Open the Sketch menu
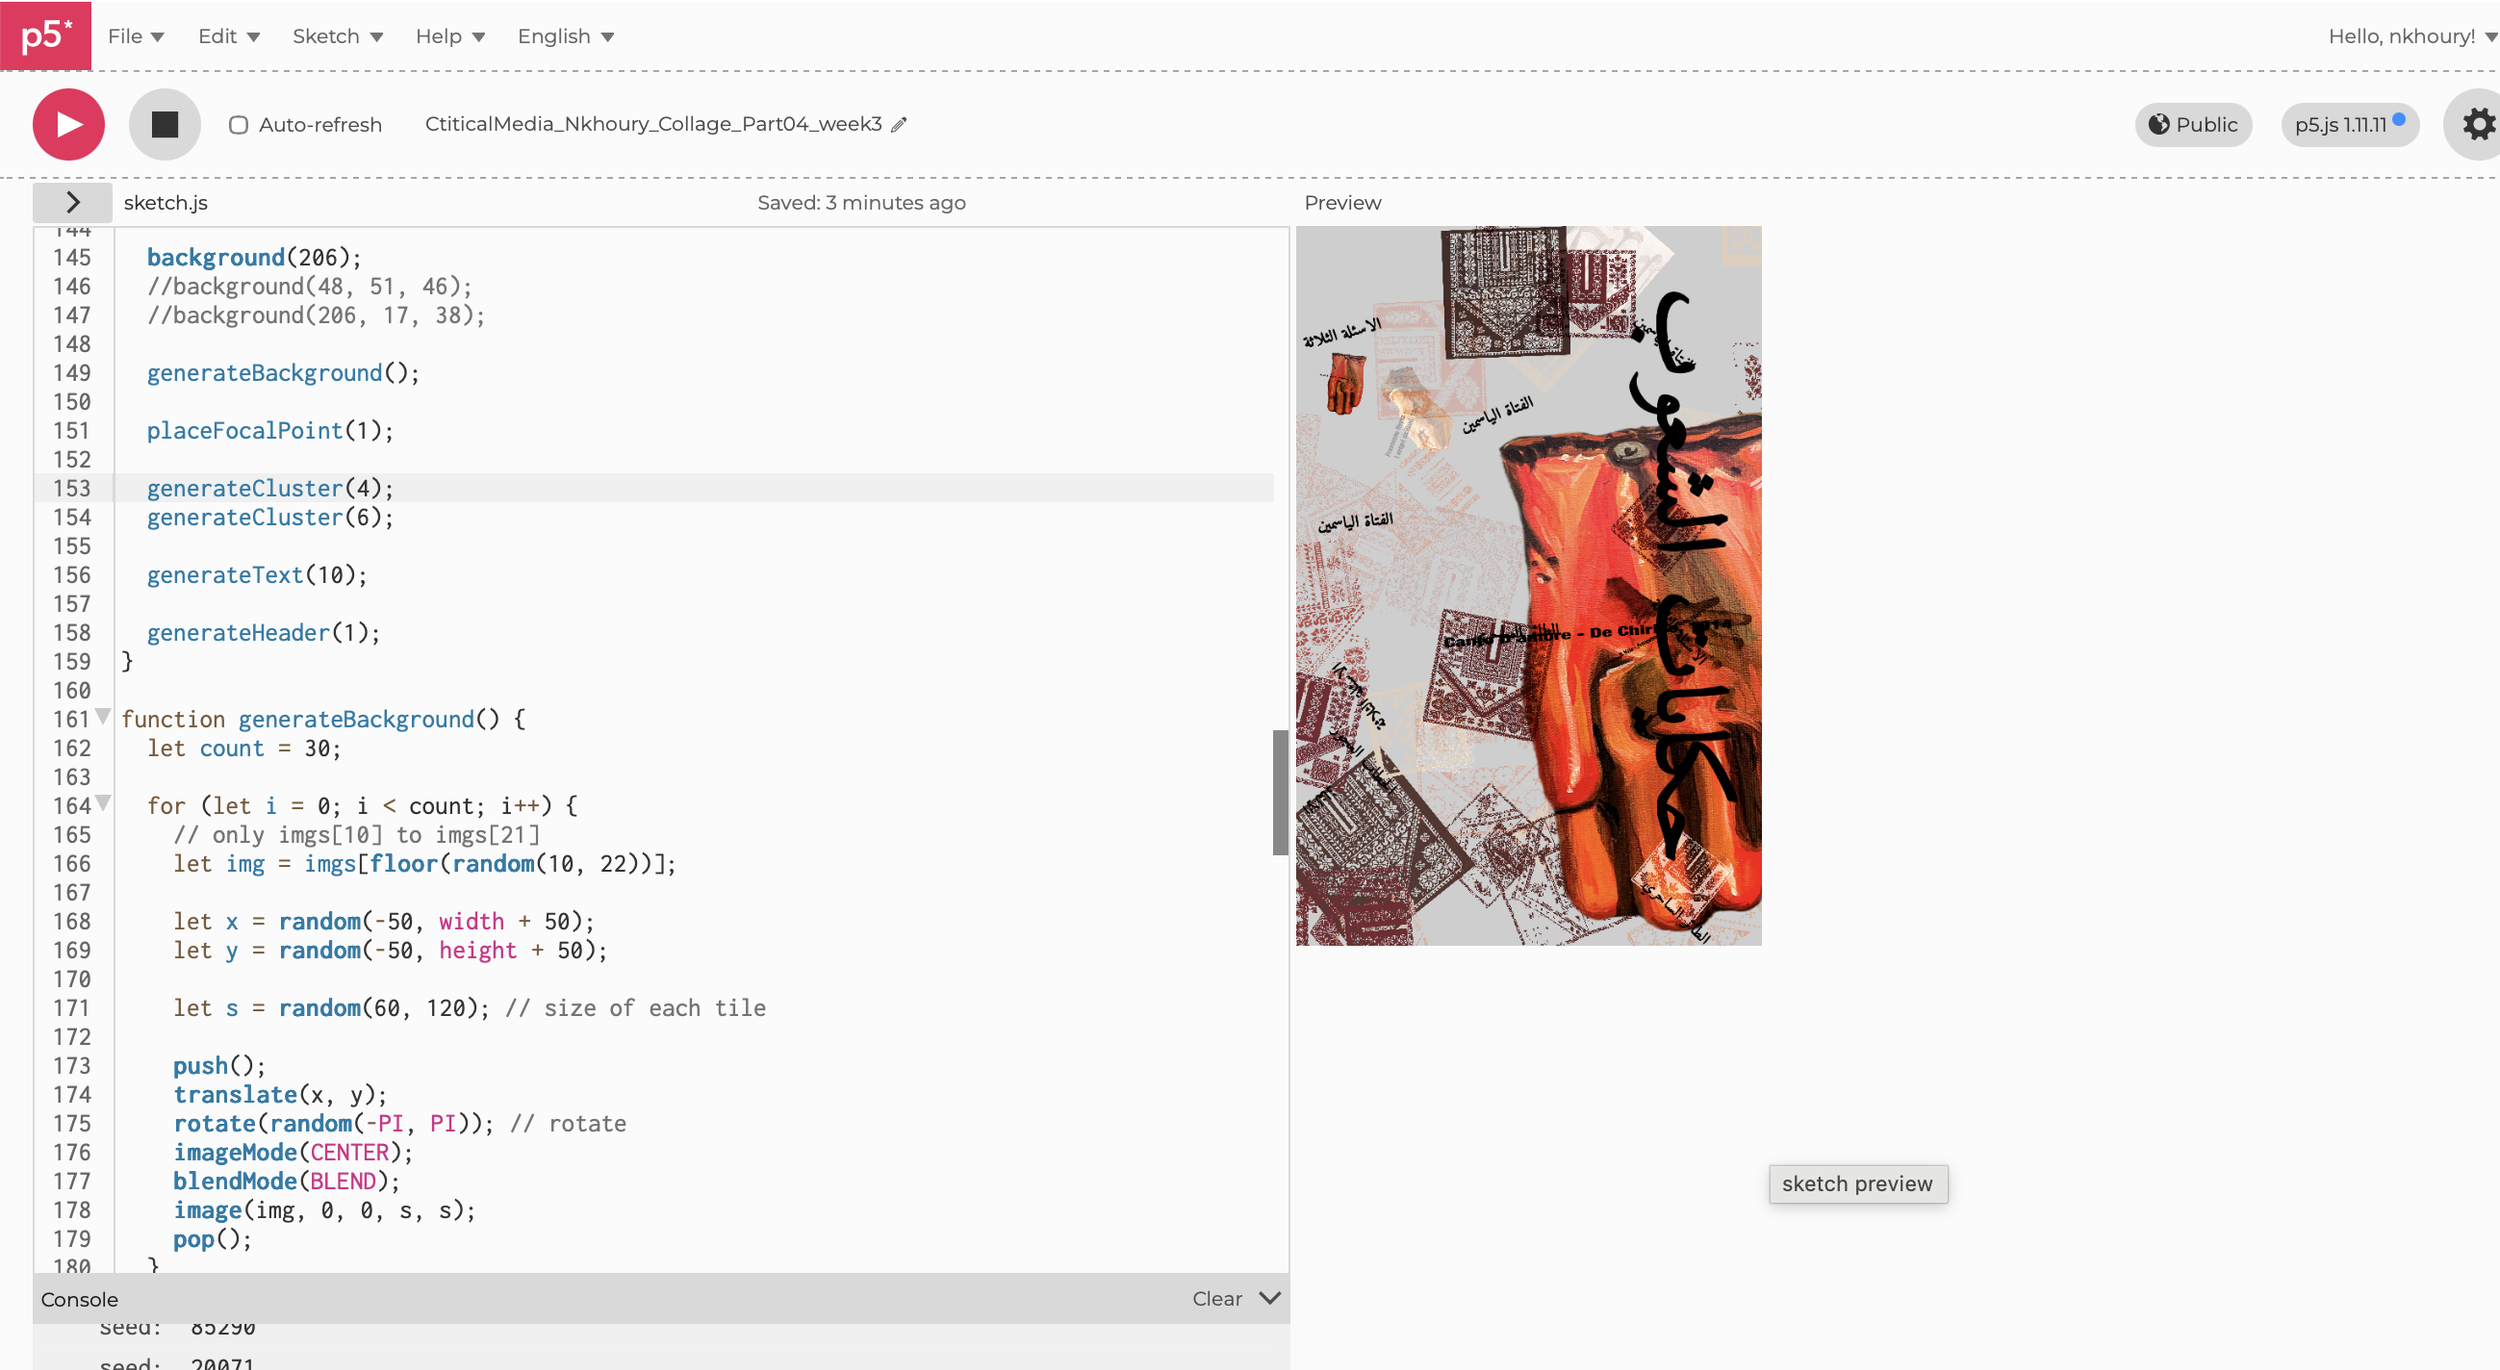 click(x=337, y=36)
